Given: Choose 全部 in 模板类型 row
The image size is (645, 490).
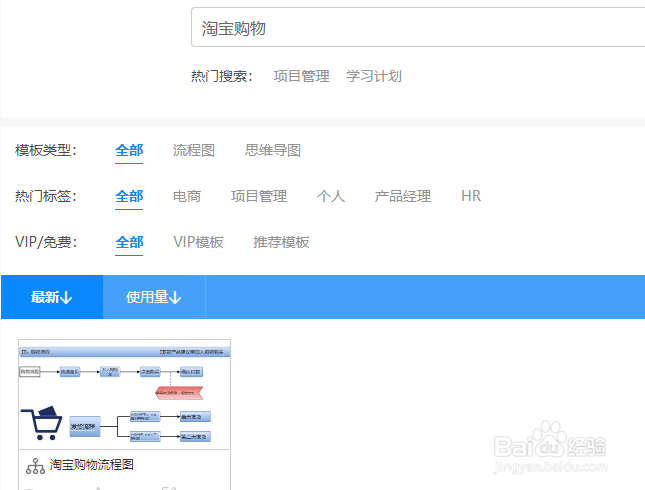Looking at the screenshot, I should point(129,151).
